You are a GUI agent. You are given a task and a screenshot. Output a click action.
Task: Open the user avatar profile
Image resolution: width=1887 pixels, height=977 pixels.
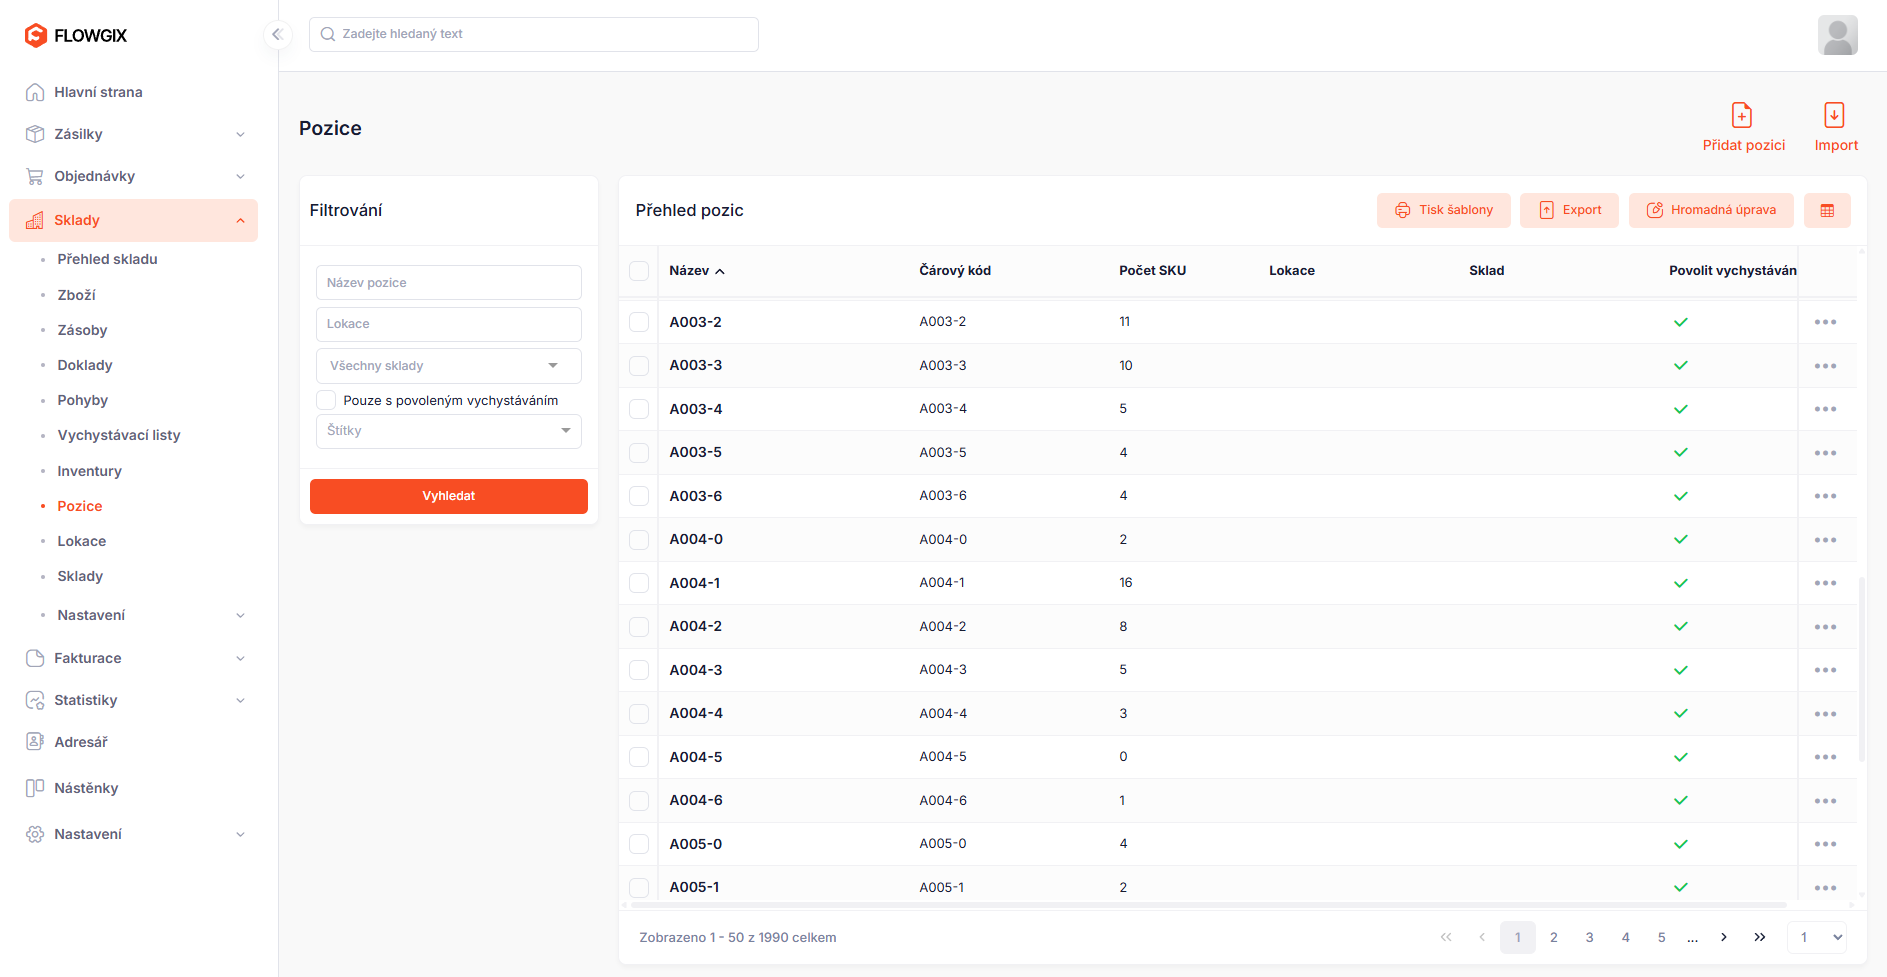[1837, 35]
